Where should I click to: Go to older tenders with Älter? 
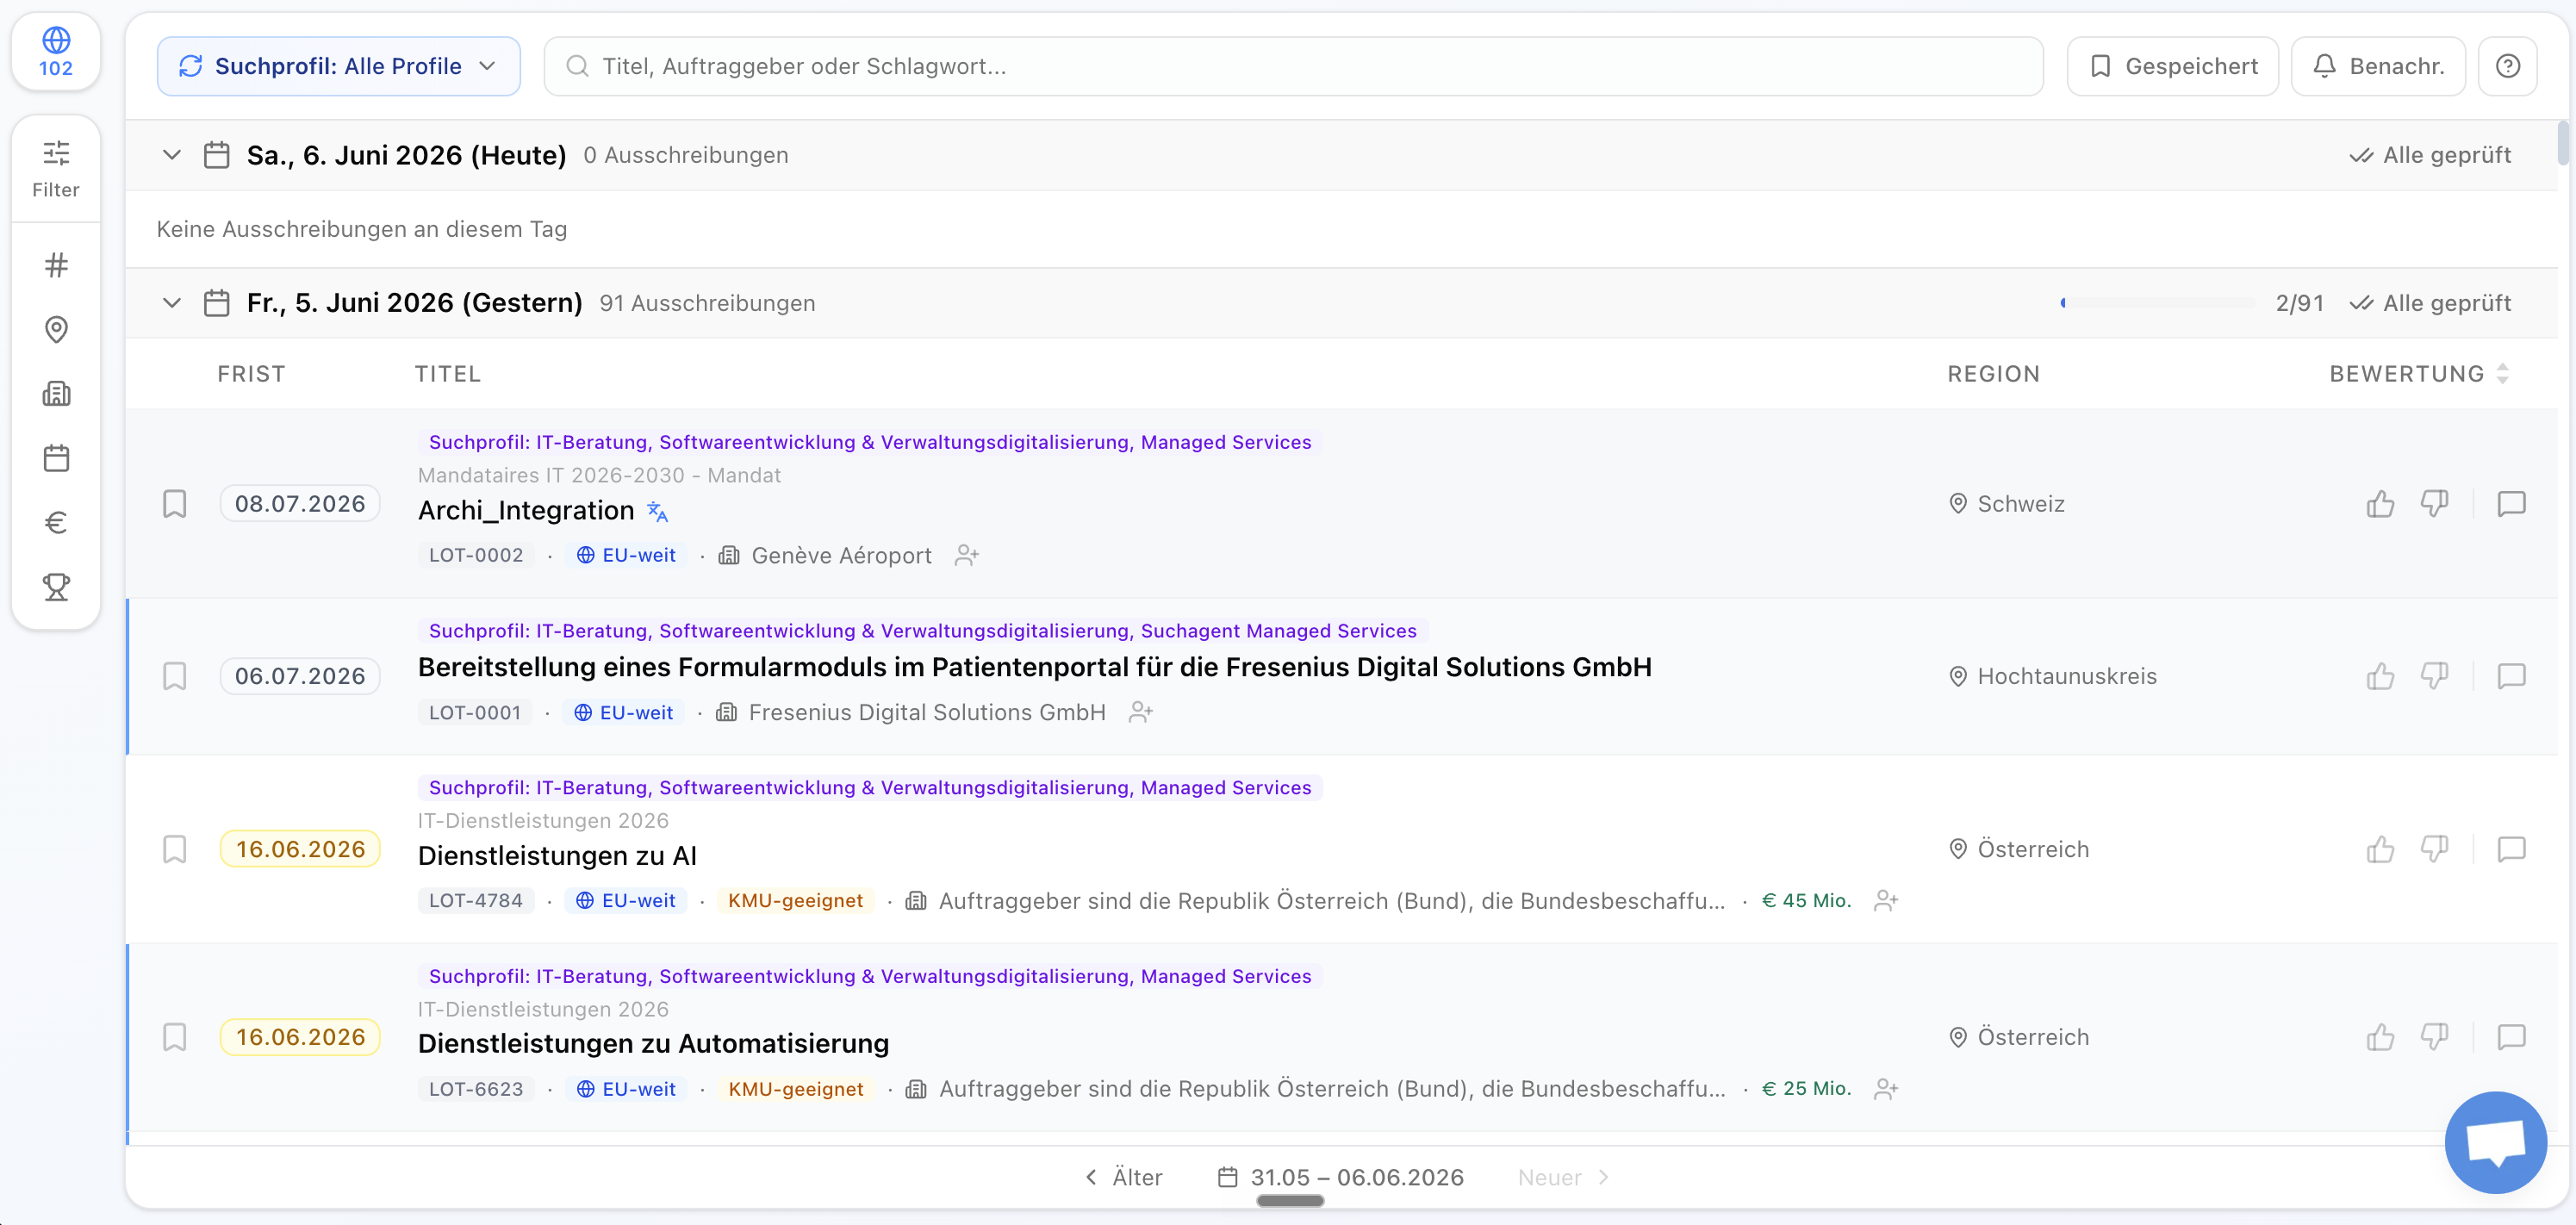click(x=1124, y=1177)
